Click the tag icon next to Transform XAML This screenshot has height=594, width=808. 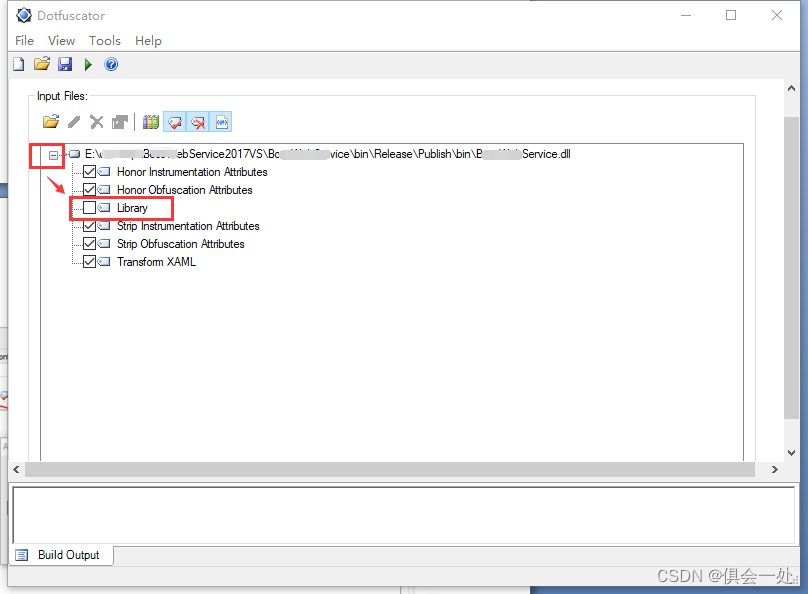point(105,262)
